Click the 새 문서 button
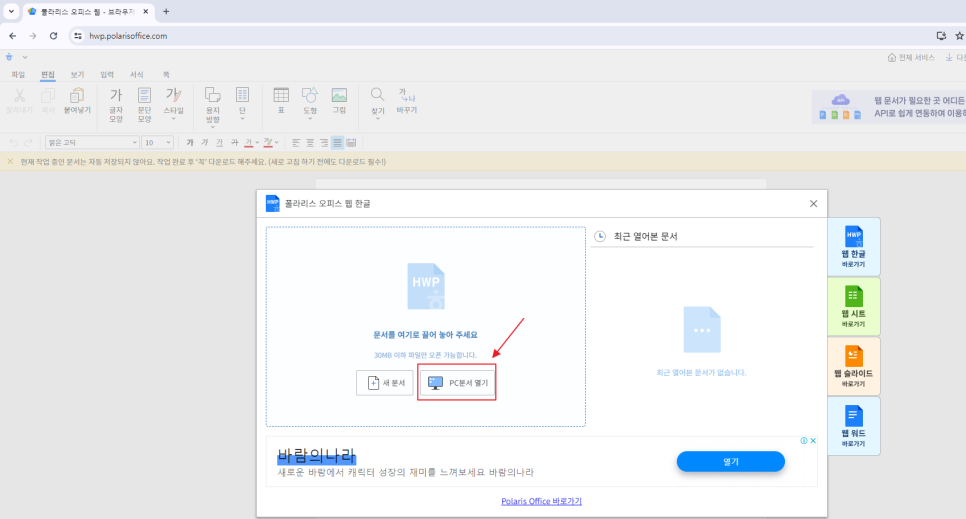The height and width of the screenshot is (519, 966). pos(385,383)
